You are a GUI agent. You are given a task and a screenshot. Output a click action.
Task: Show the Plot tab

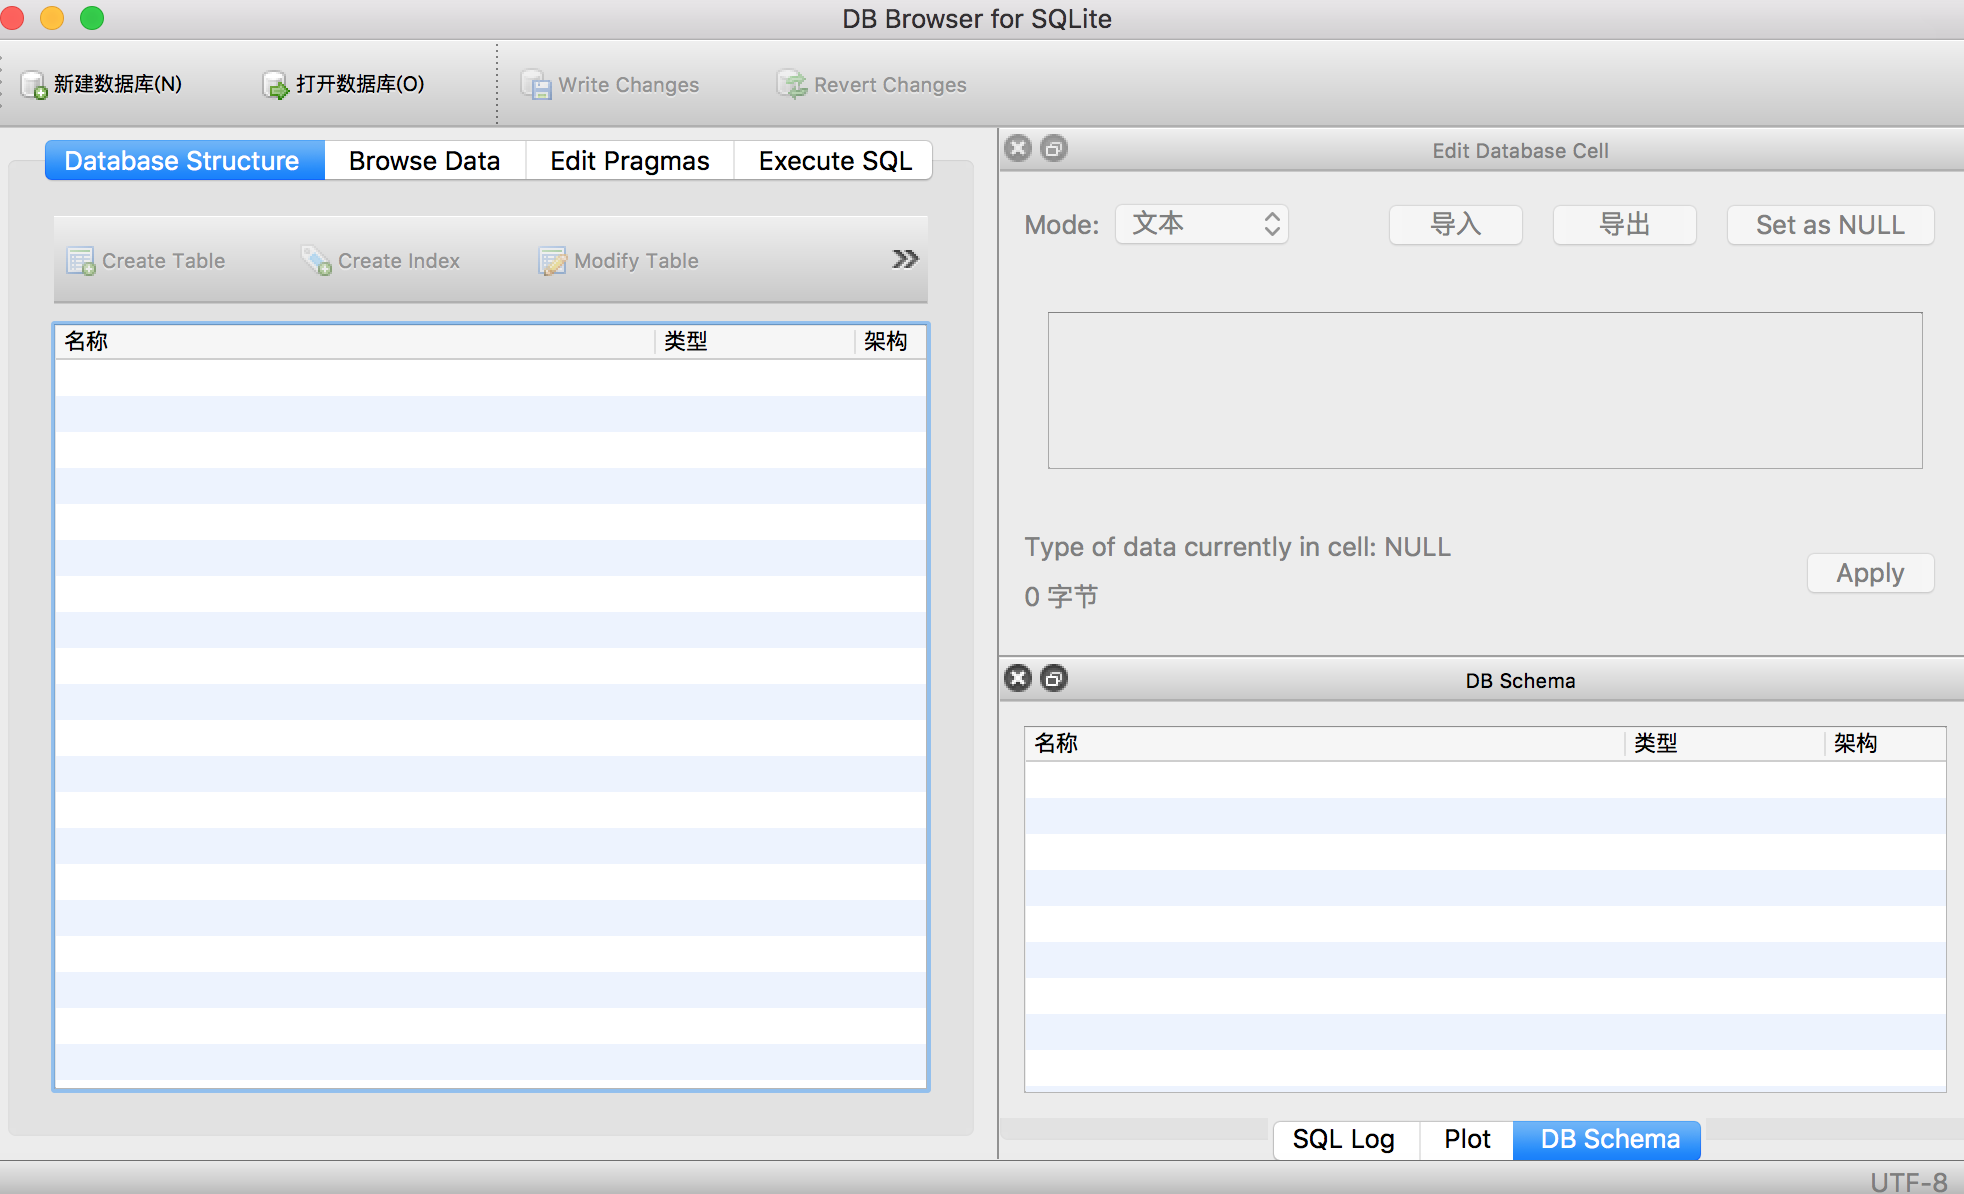tap(1467, 1140)
